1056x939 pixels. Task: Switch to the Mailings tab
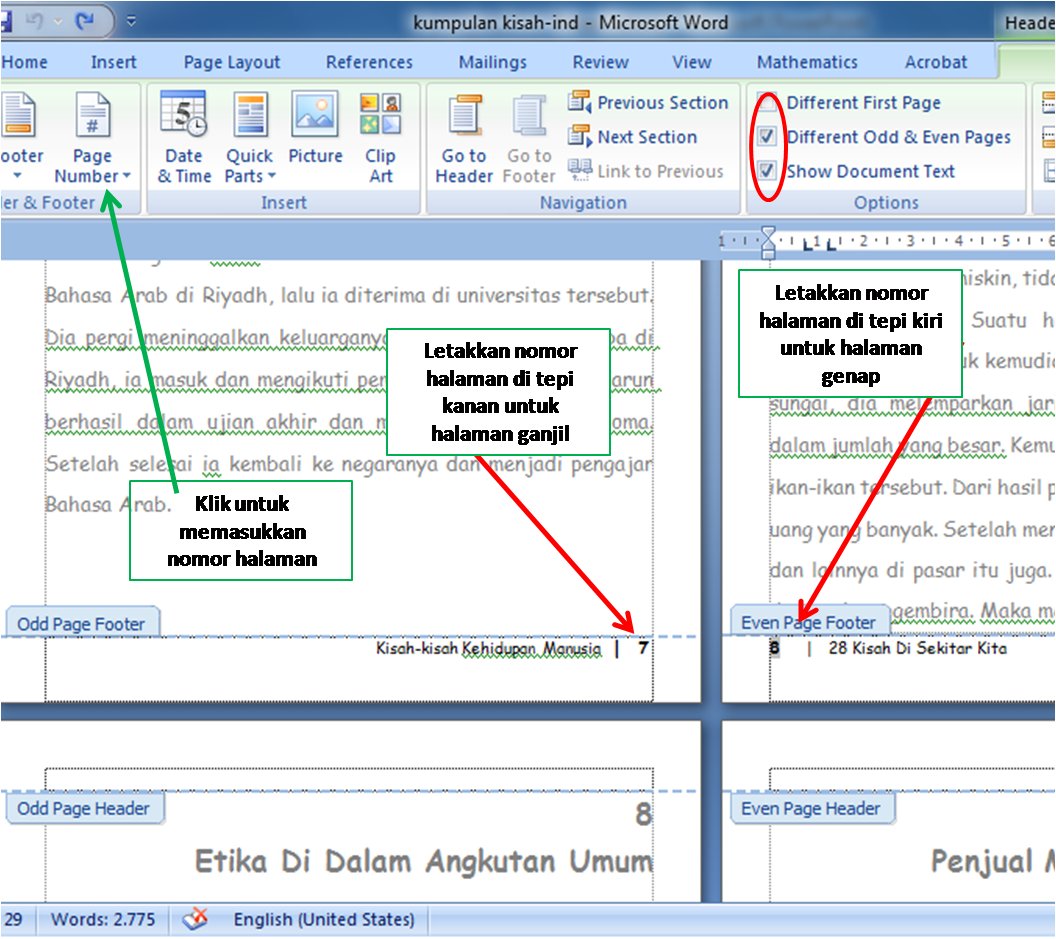(492, 61)
